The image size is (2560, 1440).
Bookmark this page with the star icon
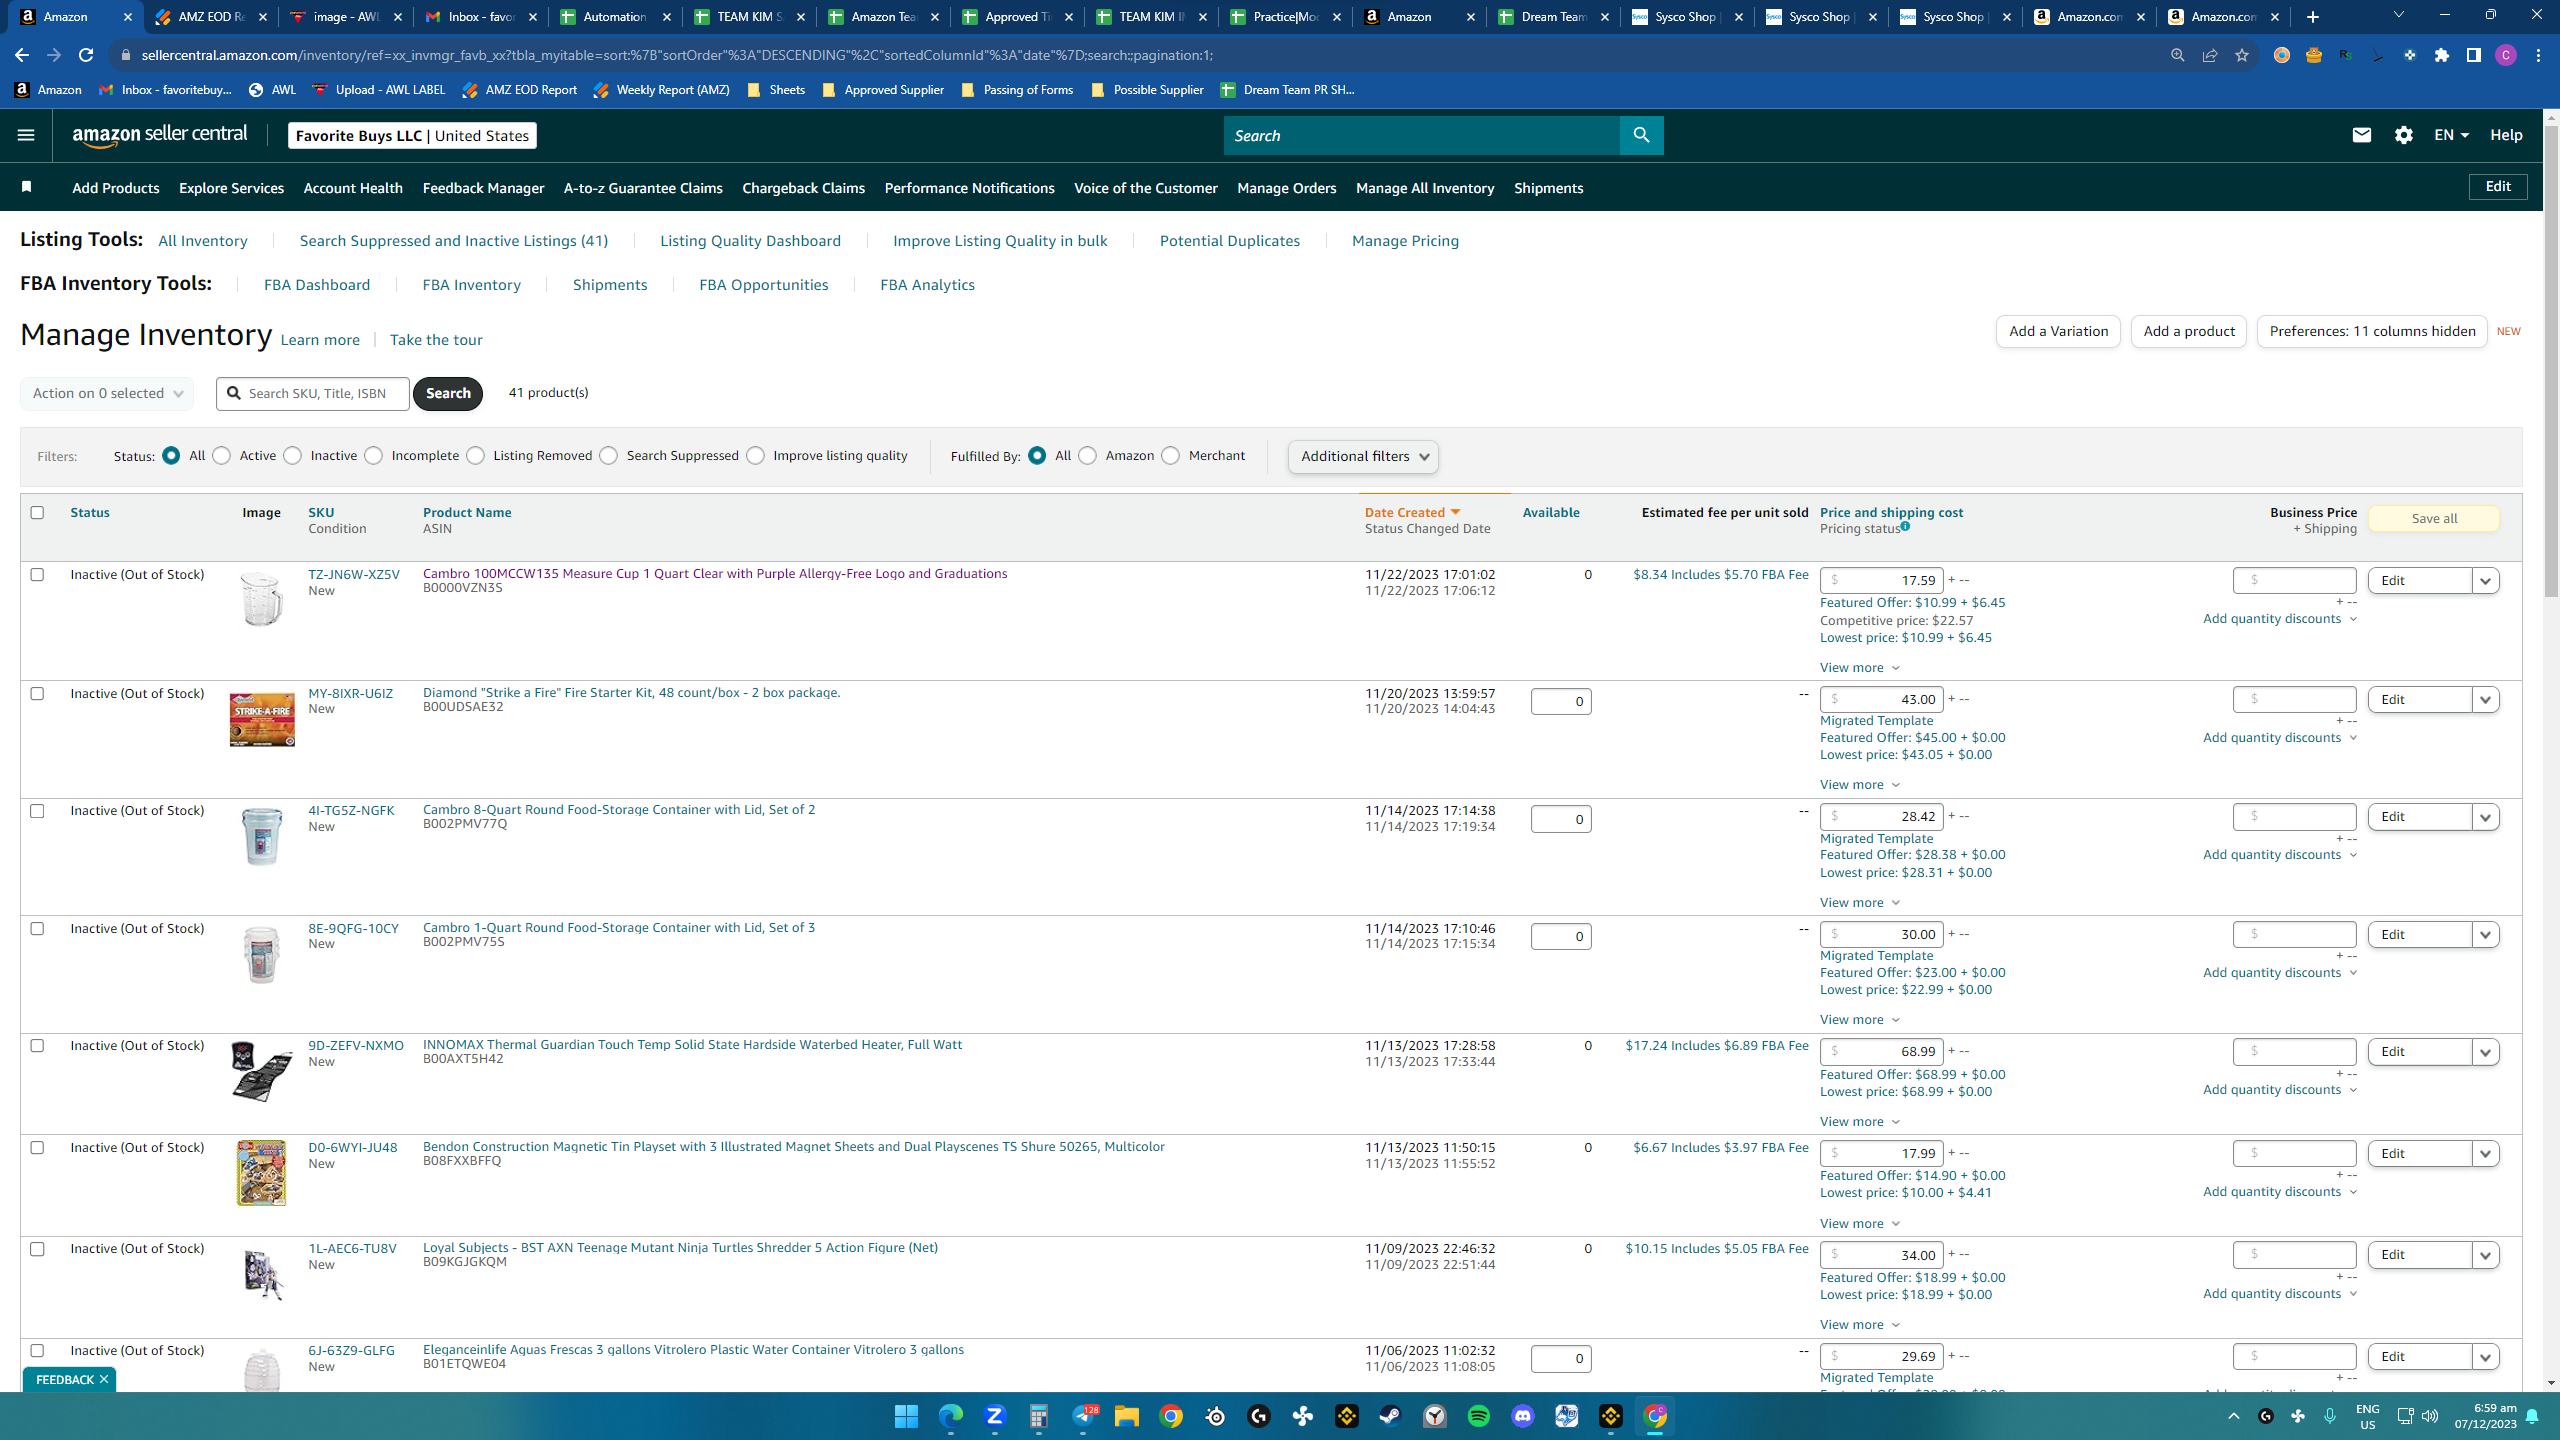coord(2241,55)
